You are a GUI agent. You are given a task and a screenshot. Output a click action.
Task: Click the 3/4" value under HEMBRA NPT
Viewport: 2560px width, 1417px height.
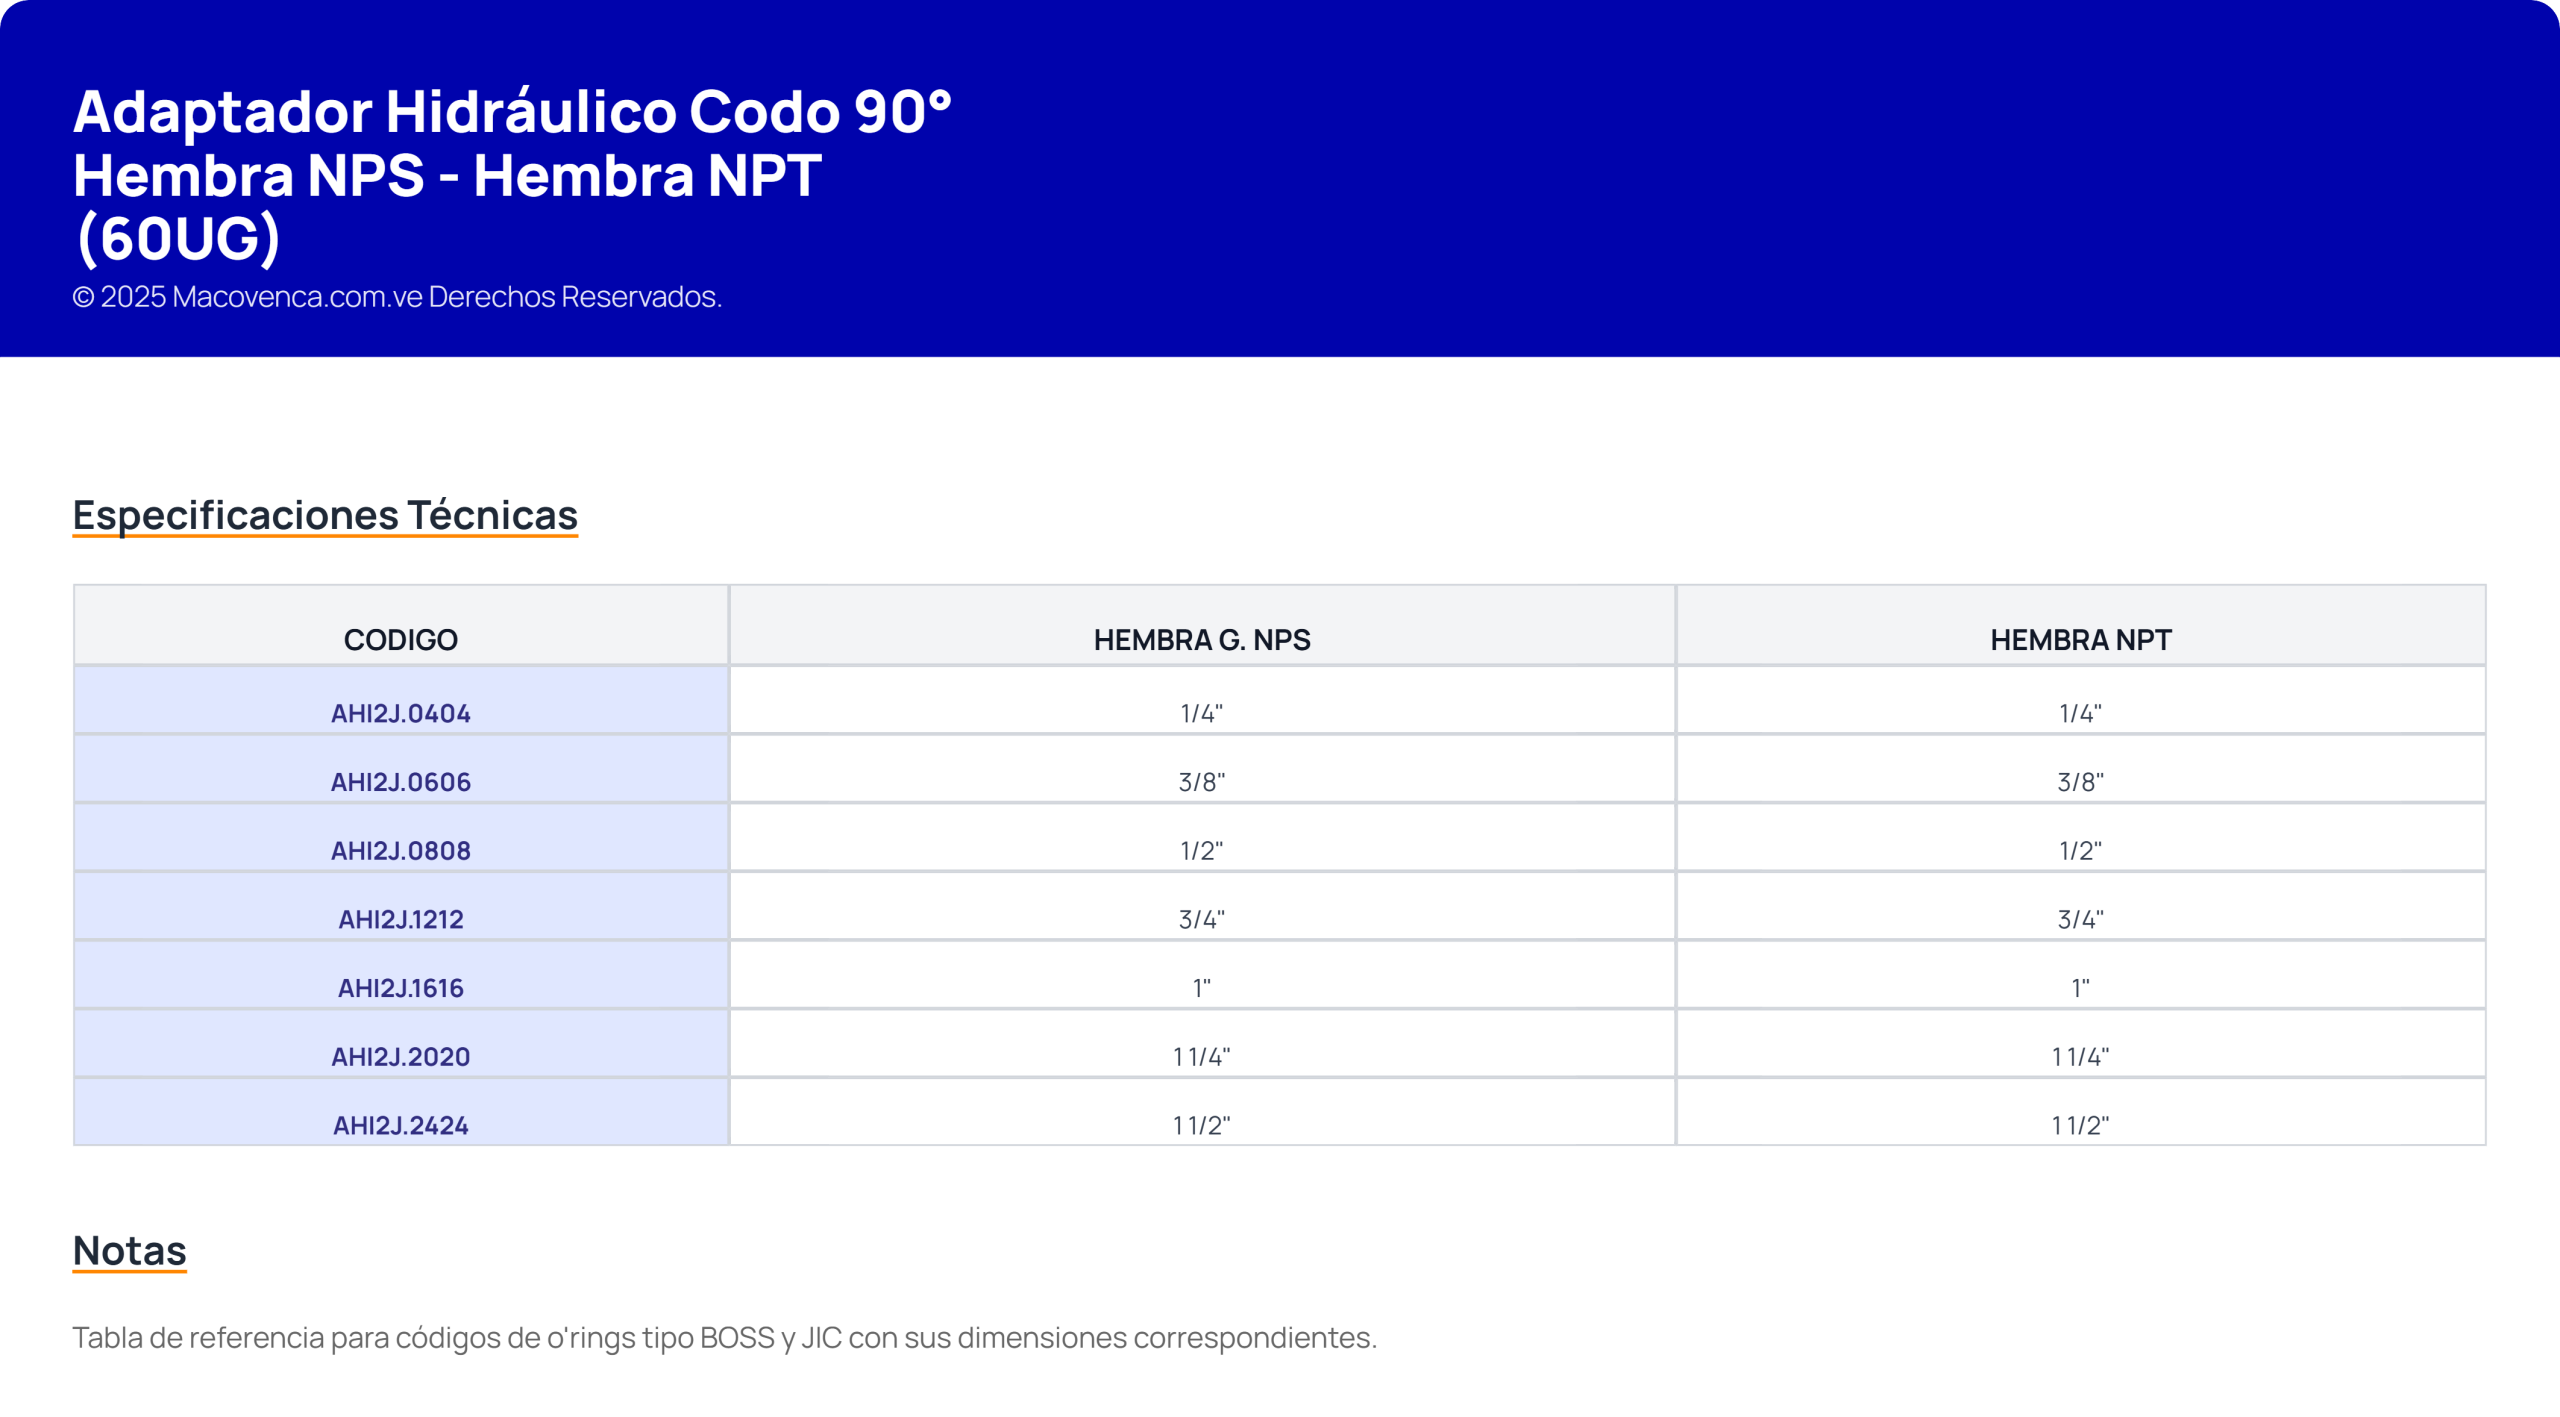[x=2080, y=919]
